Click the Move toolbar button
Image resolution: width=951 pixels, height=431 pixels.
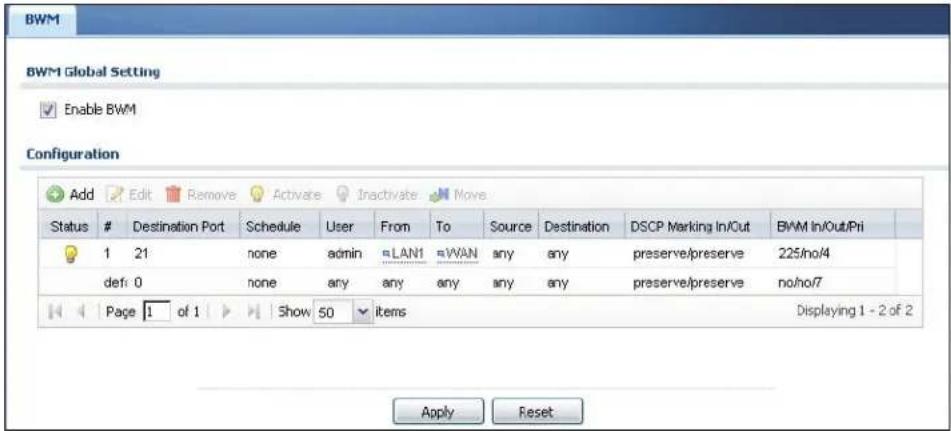tap(458, 195)
